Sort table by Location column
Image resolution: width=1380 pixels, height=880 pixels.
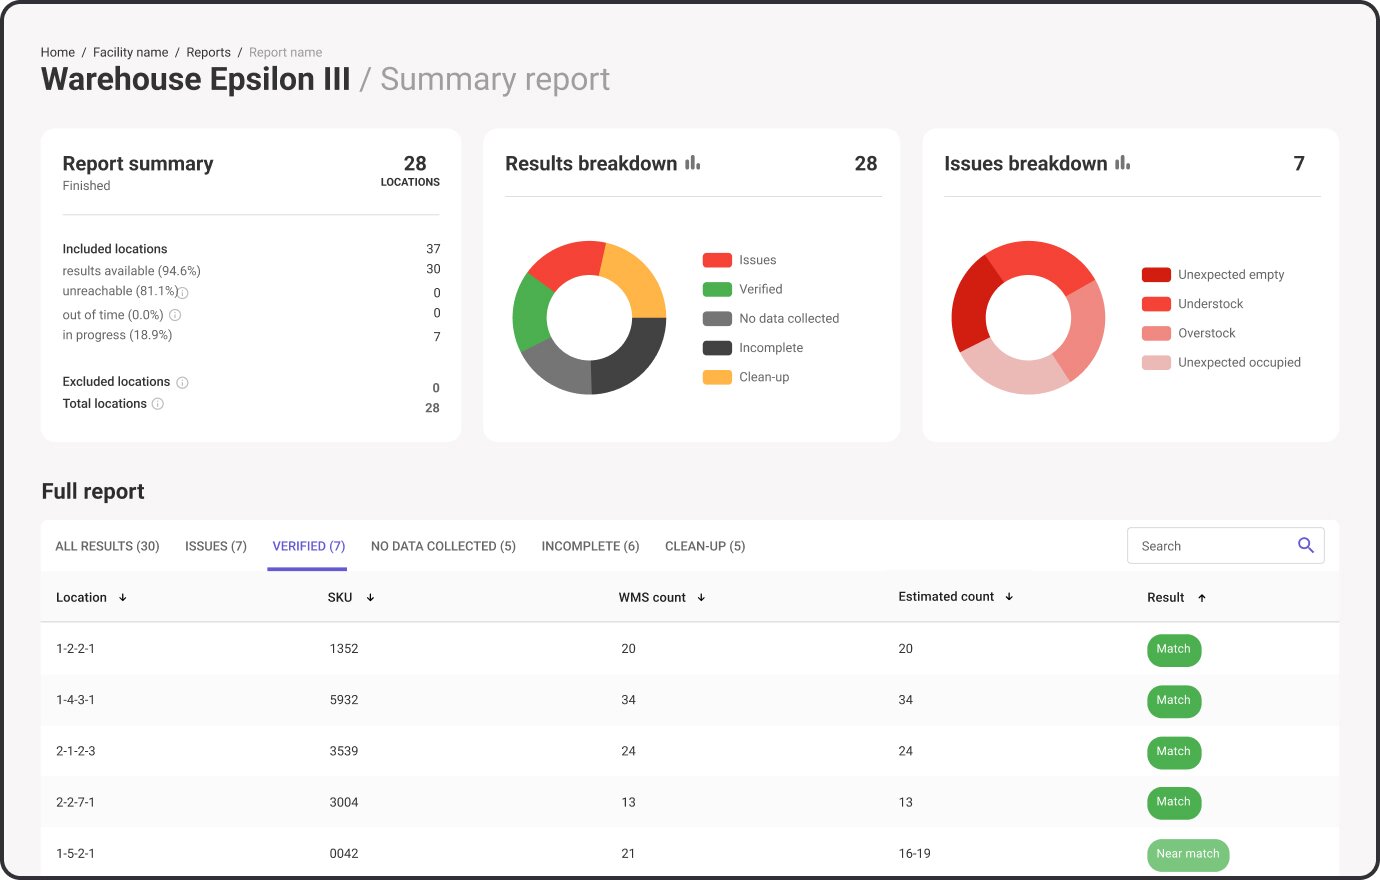[122, 598]
